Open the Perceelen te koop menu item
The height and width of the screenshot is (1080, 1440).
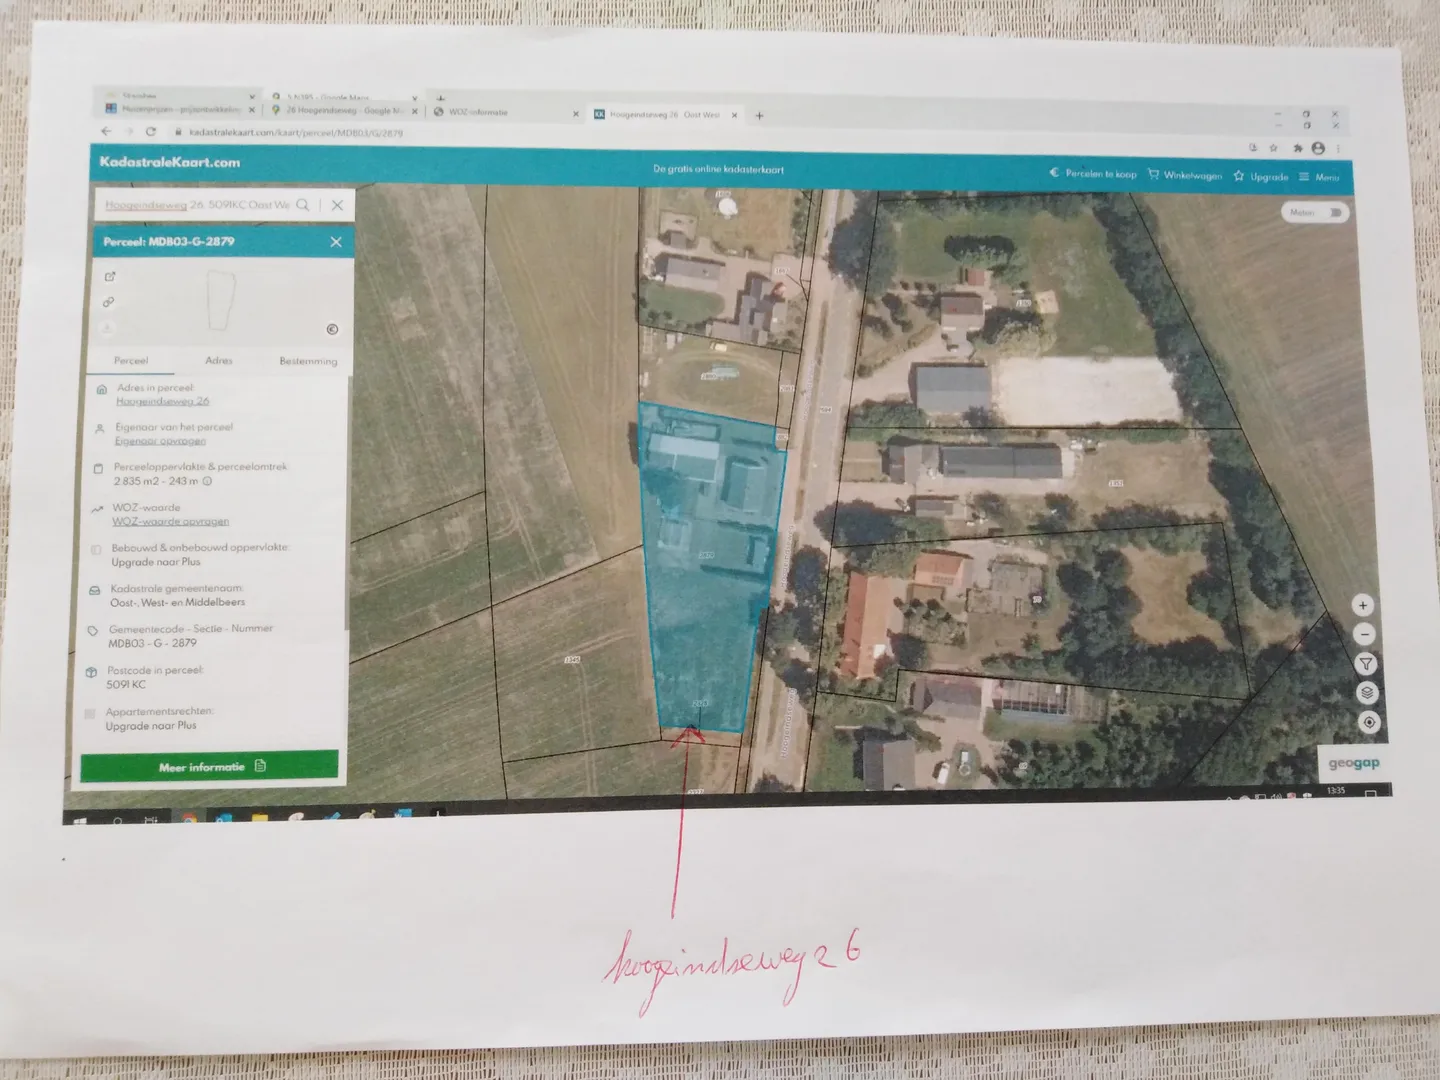(x=1093, y=173)
